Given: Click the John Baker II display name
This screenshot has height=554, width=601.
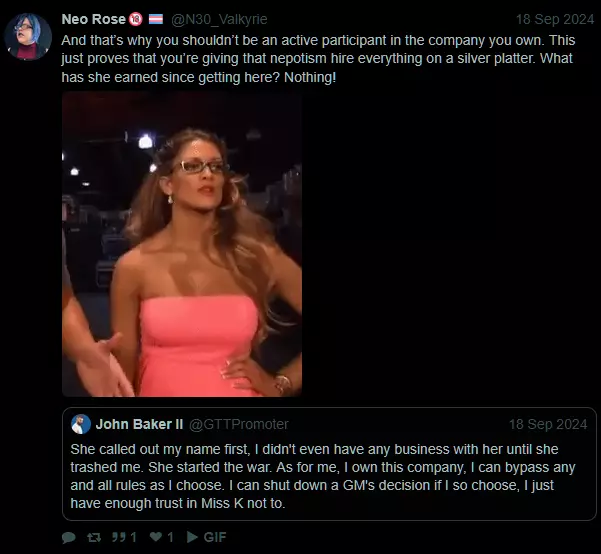Looking at the screenshot, I should (139, 424).
